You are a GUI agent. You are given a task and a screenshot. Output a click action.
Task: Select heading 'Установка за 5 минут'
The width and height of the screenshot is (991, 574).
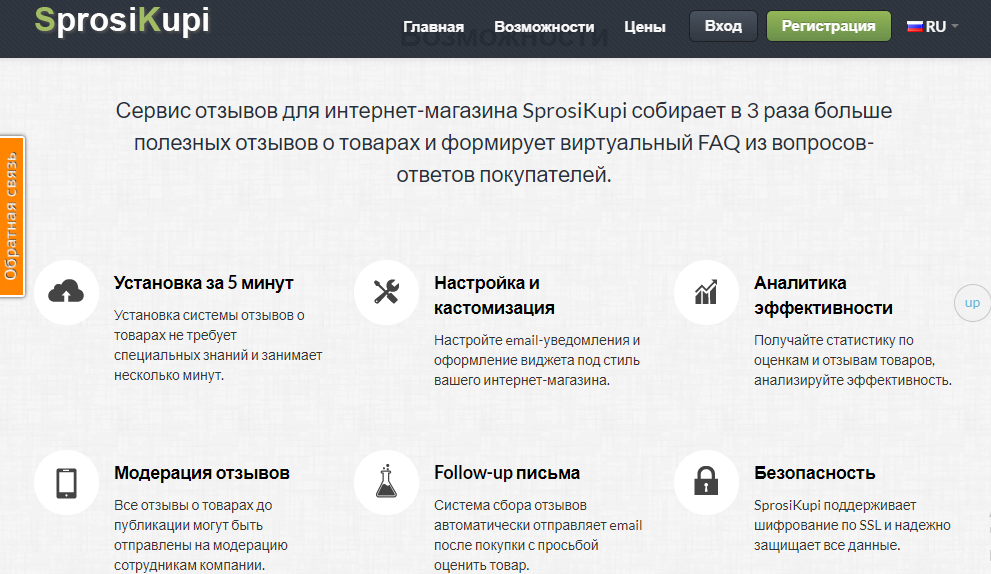click(204, 283)
